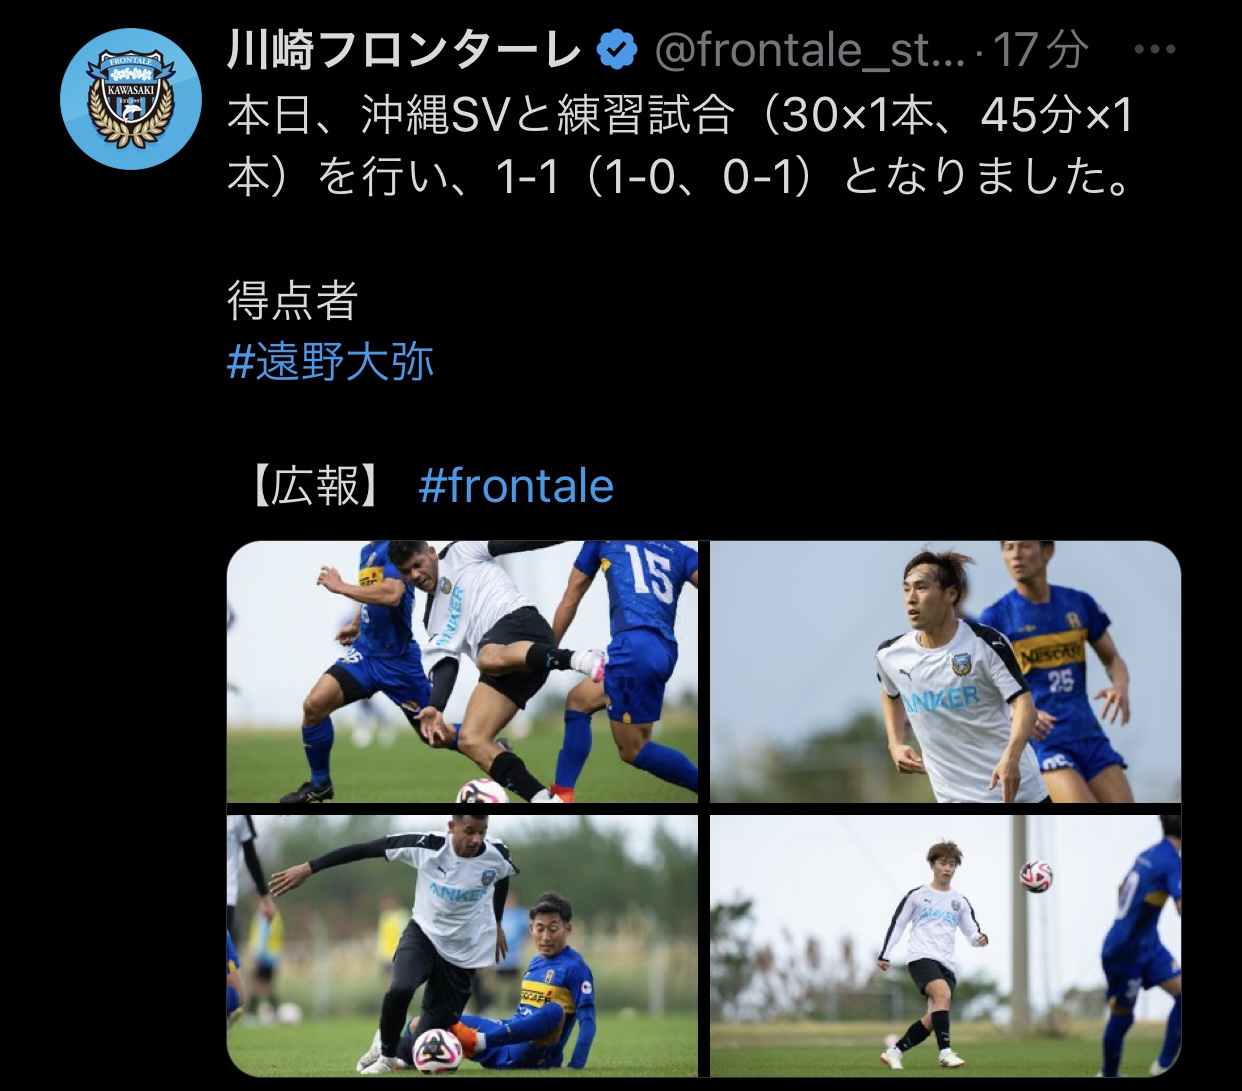Click the tweet text about 沖縄SV practice match

(682, 146)
